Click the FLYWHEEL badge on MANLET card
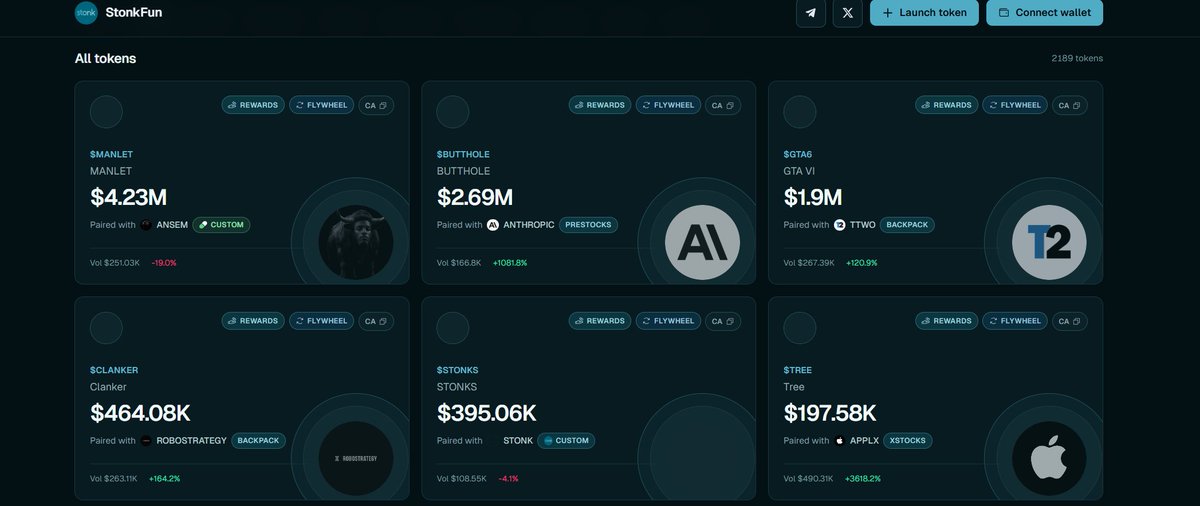 click(x=322, y=105)
